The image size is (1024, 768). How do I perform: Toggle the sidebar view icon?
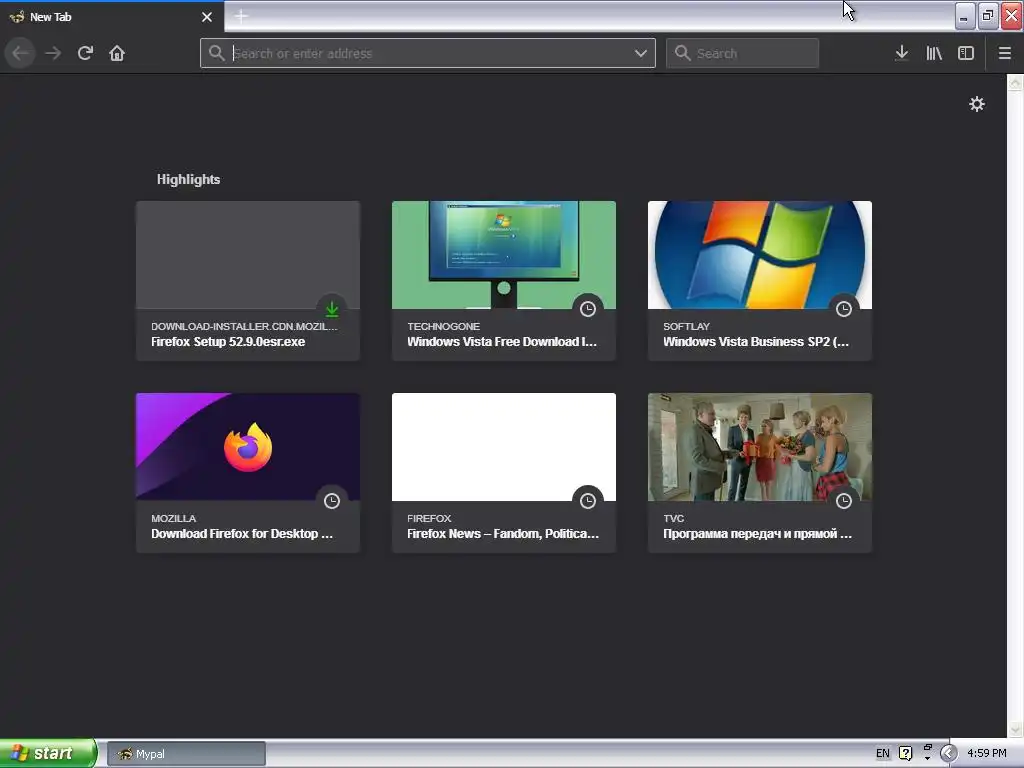(x=966, y=53)
